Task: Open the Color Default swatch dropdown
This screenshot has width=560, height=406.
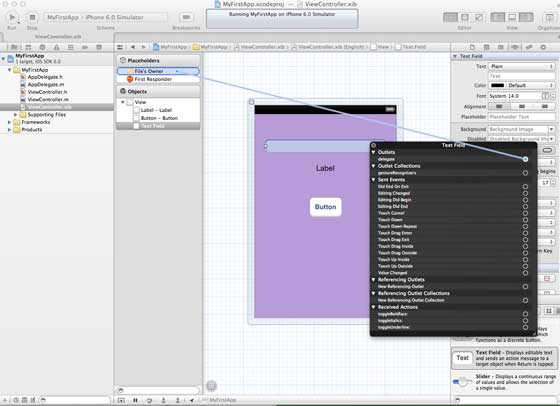Action: tap(521, 85)
